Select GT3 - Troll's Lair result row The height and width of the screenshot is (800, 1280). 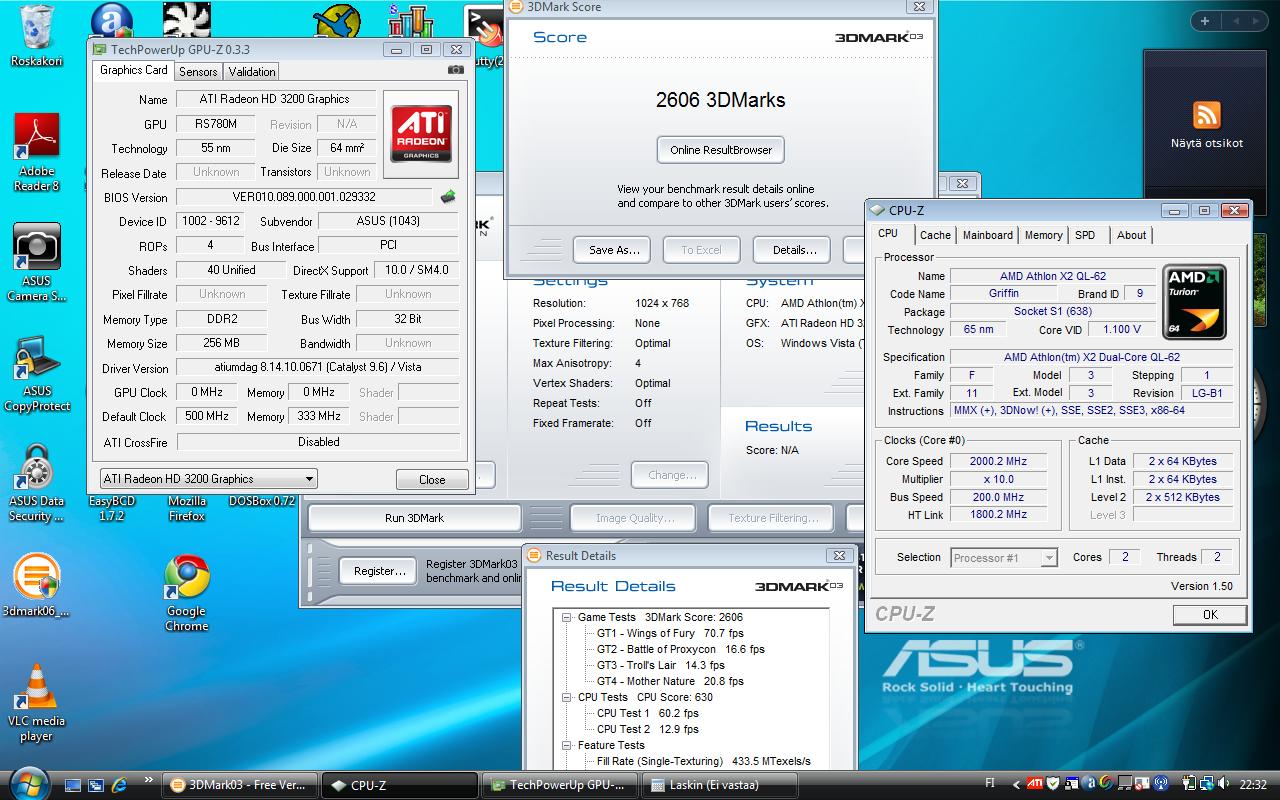click(x=660, y=665)
